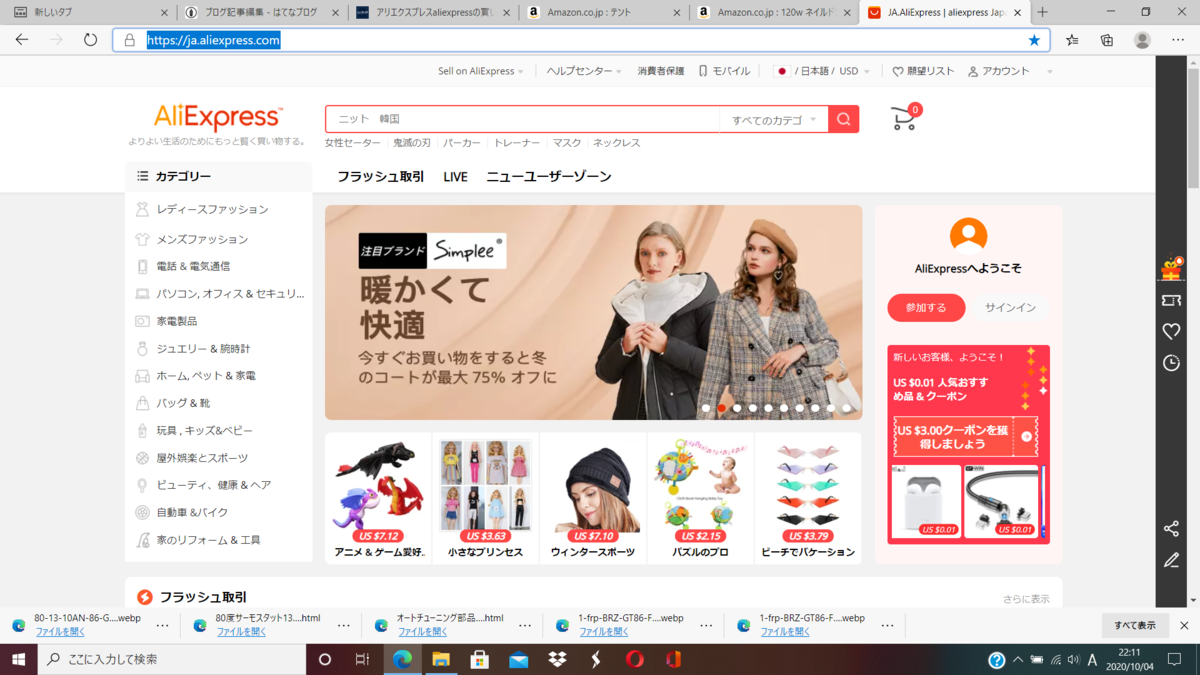Open the フラッシュ取引 menu item

coord(380,177)
